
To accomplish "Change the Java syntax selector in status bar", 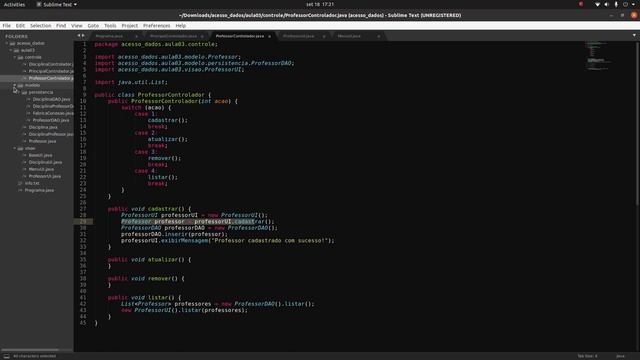I will pos(620,356).
